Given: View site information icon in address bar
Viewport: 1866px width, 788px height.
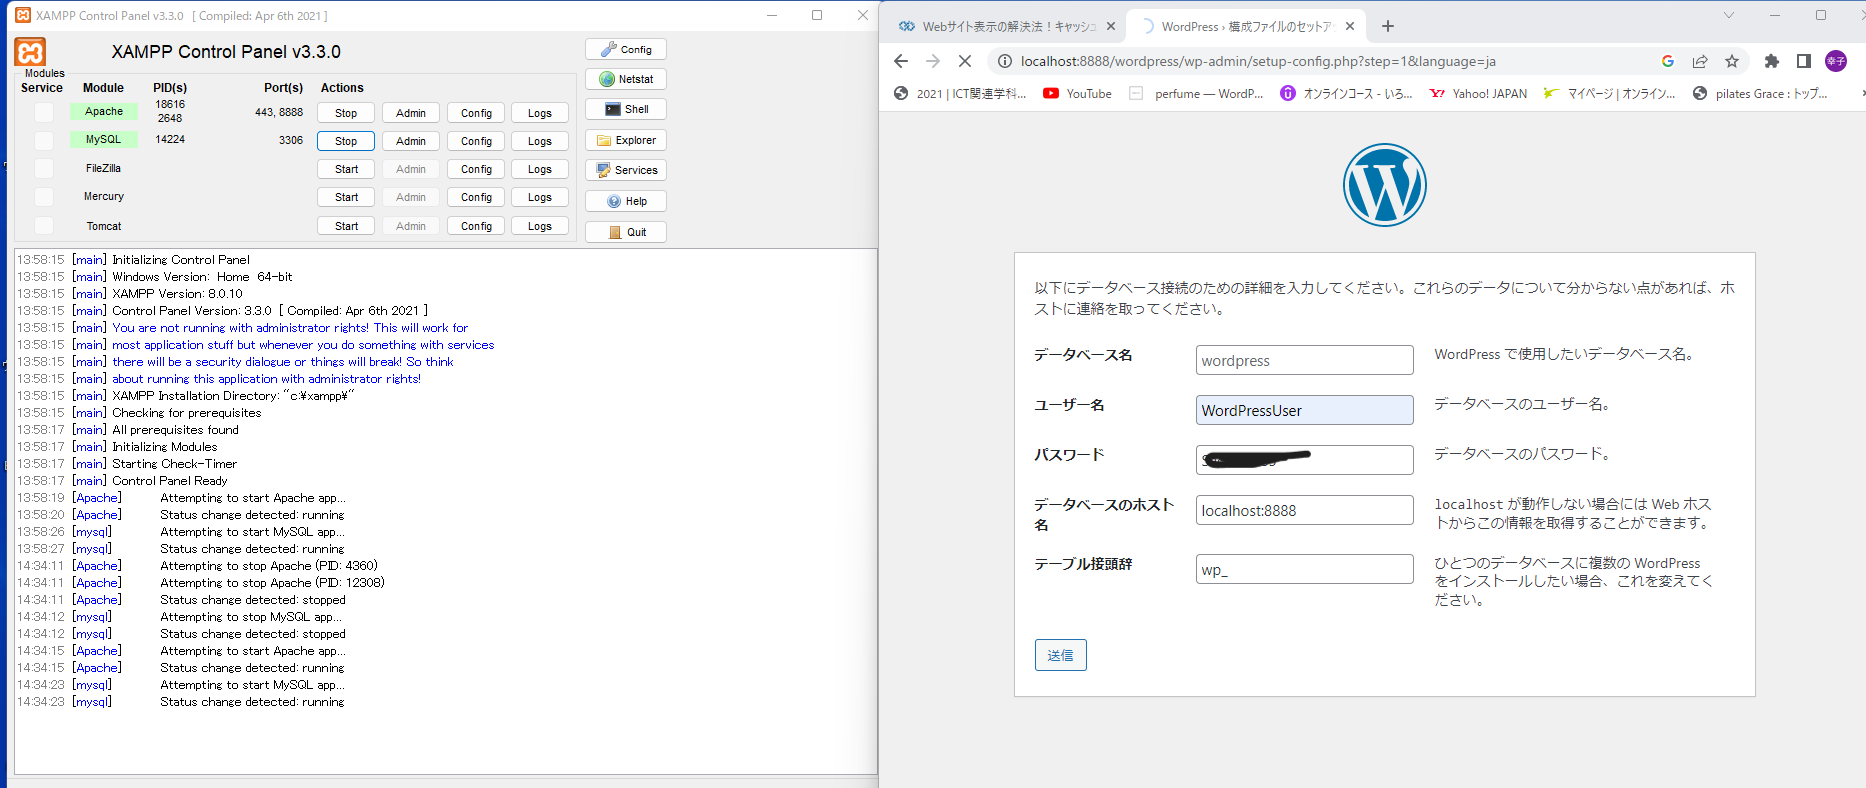Looking at the screenshot, I should click(1005, 61).
